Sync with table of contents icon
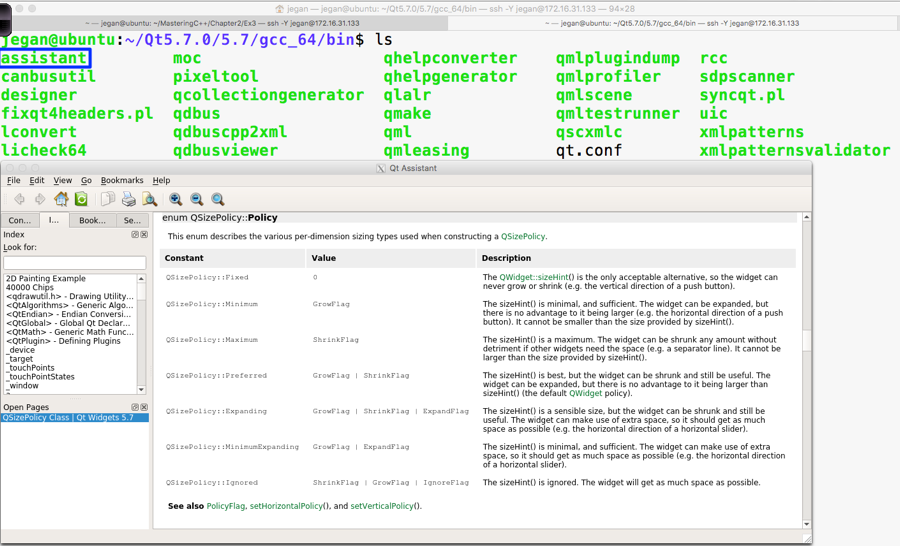 [x=81, y=199]
